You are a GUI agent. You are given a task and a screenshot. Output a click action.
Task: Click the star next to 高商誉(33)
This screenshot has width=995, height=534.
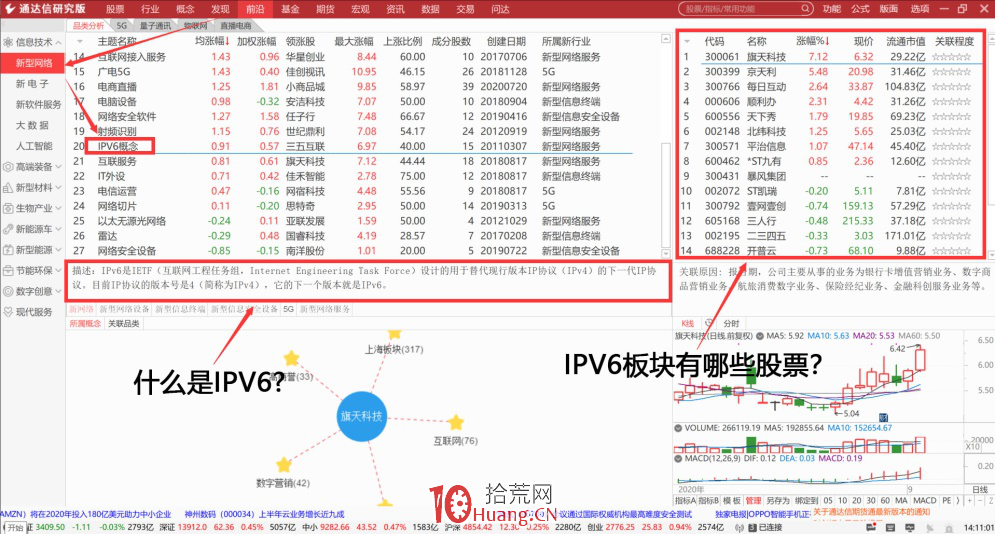(291, 359)
